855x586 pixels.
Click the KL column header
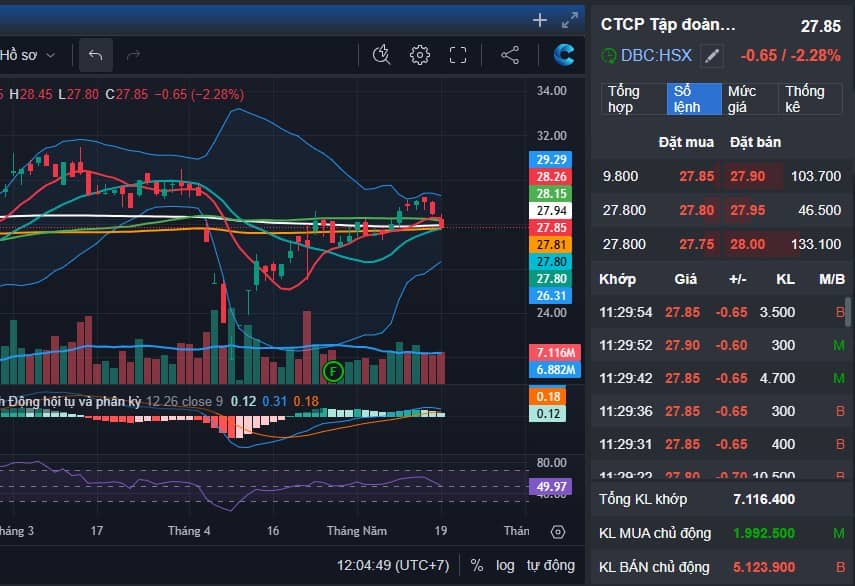point(785,279)
